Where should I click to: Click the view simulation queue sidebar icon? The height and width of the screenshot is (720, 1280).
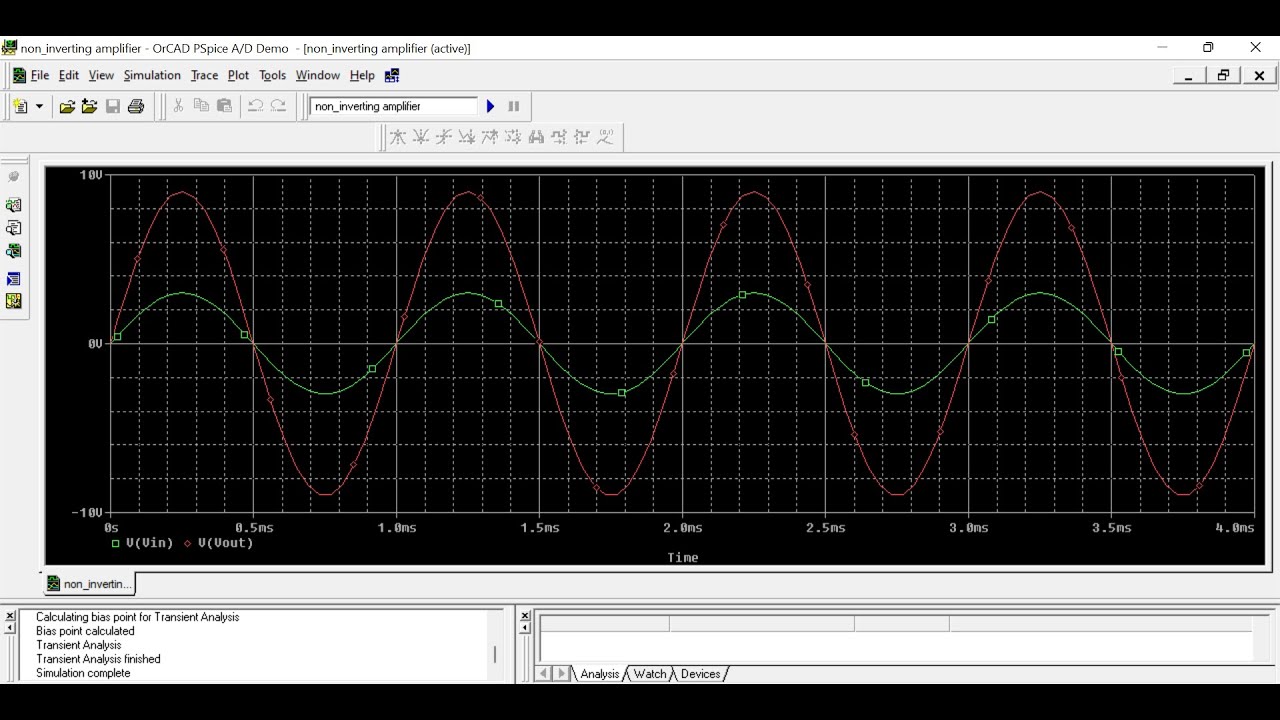tap(14, 251)
